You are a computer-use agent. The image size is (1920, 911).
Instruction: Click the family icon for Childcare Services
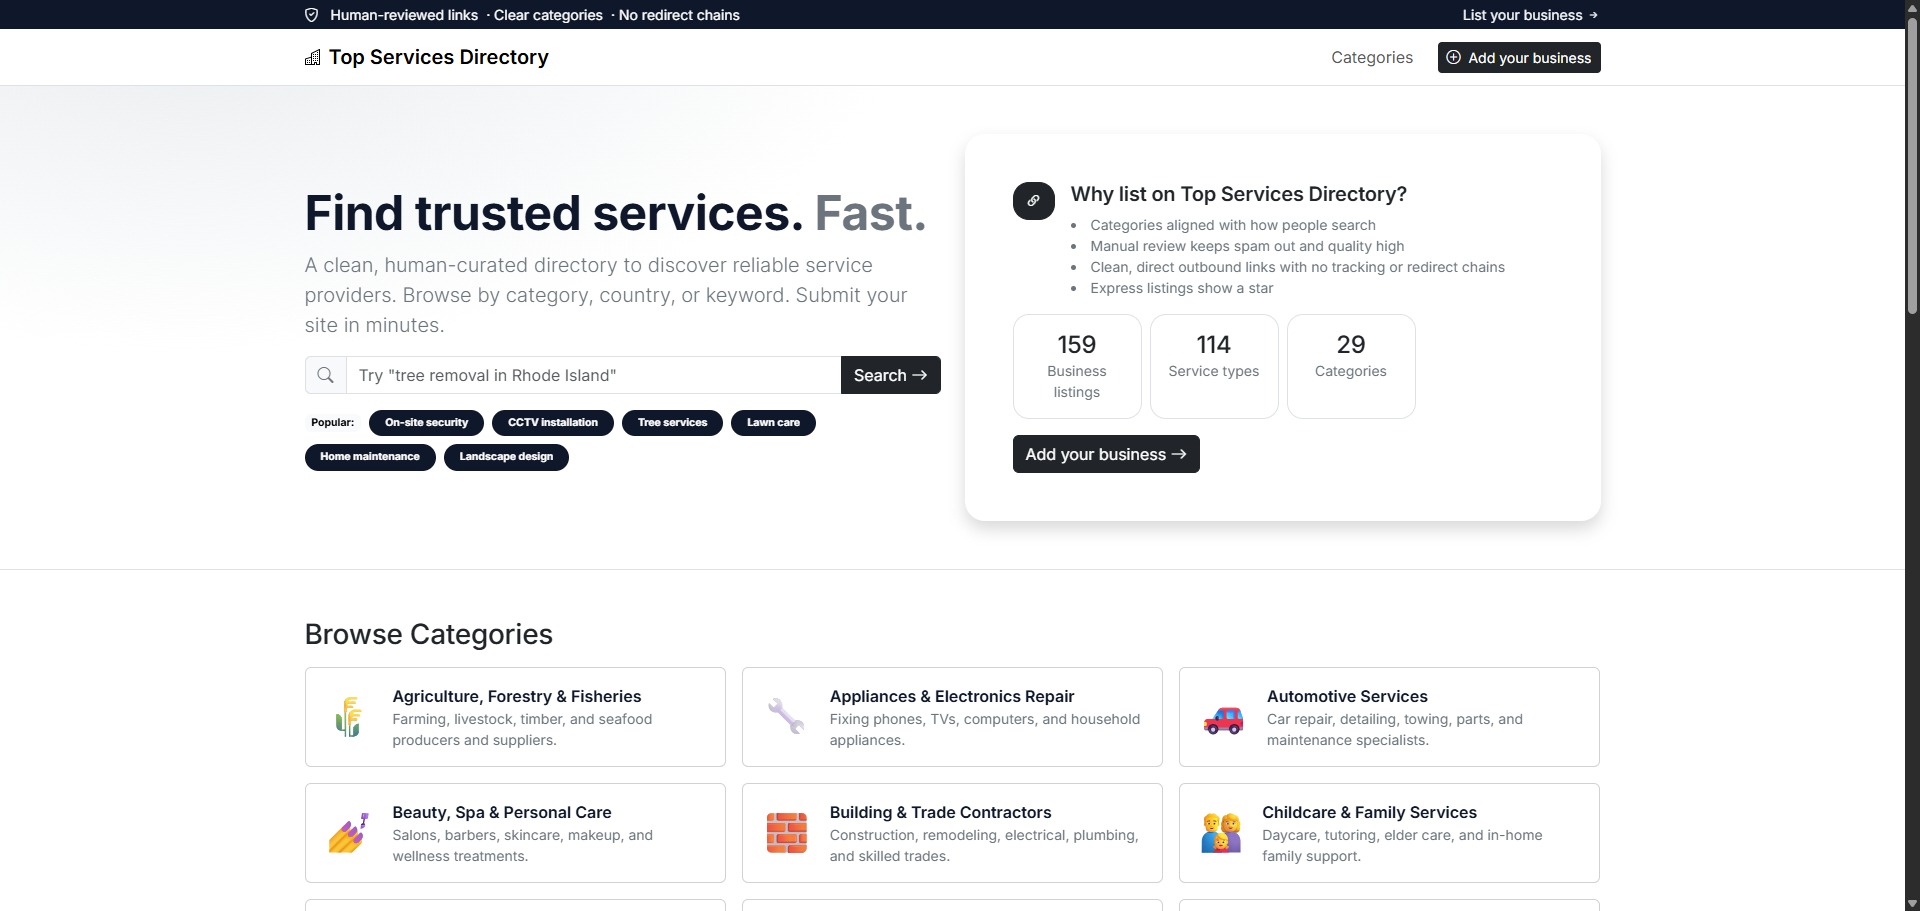(1221, 833)
